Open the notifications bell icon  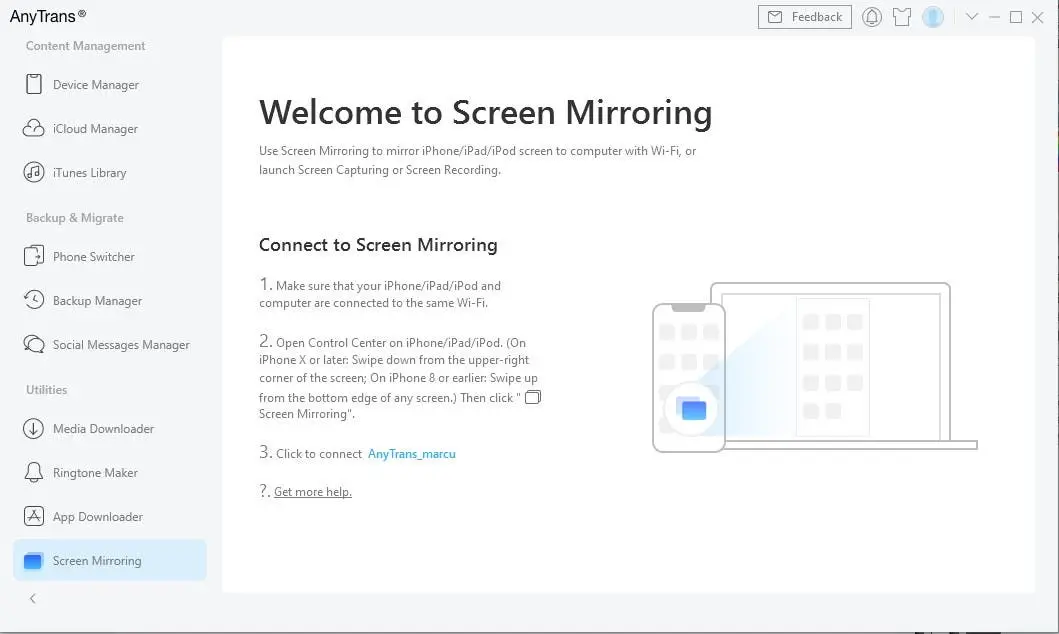872,17
